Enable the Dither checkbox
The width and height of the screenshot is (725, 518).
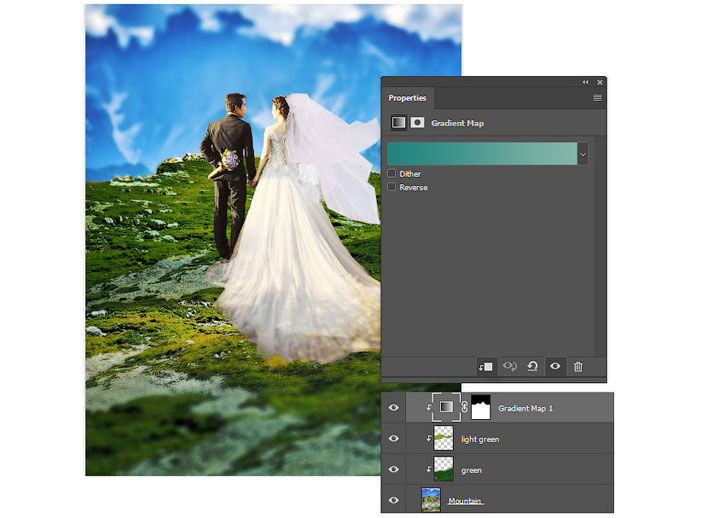[392, 173]
